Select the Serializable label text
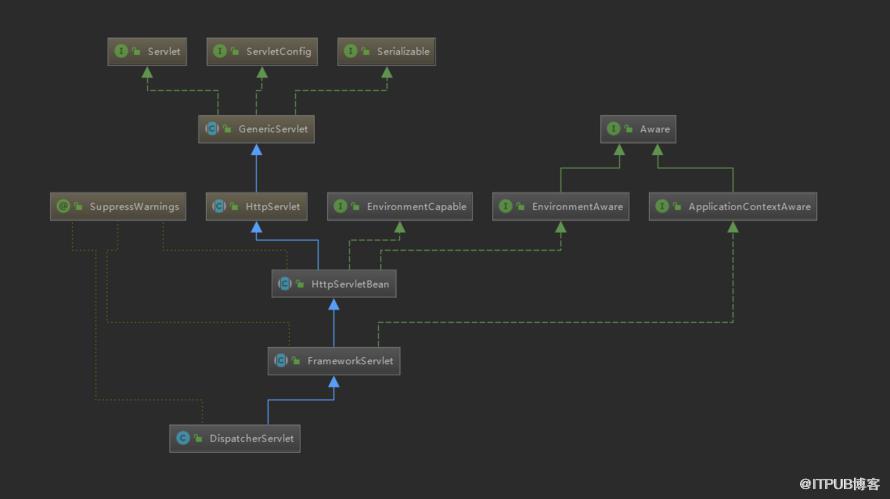Viewport: 890px width, 499px height. click(404, 52)
